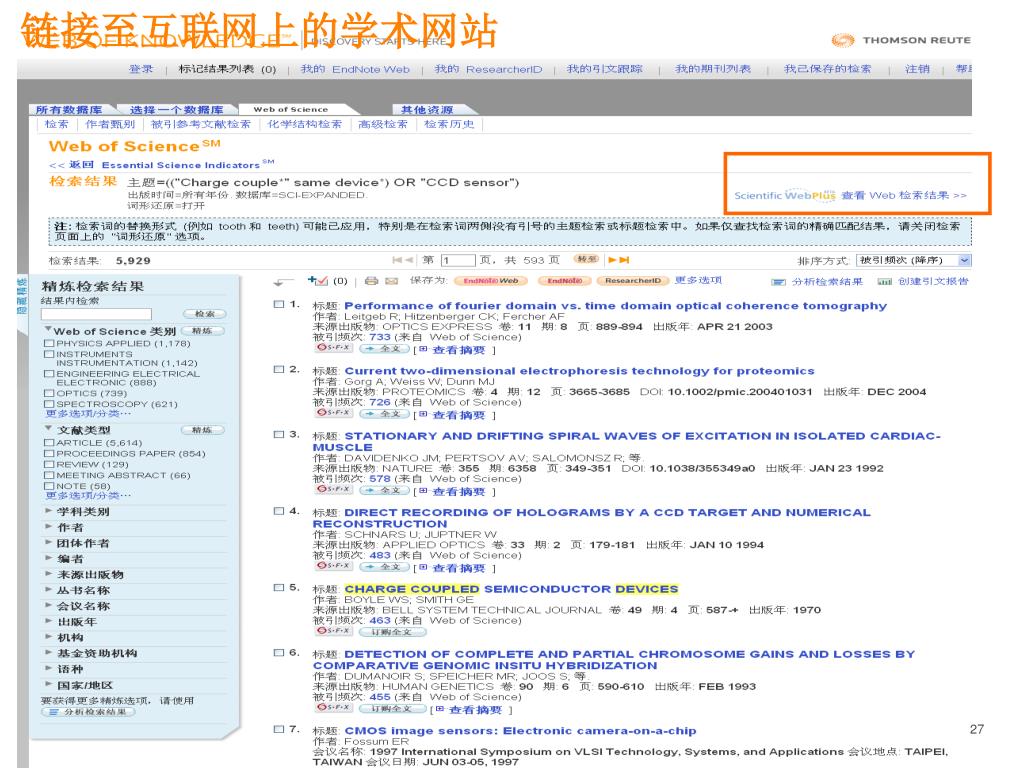Open CMOS image sensors result title
Image resolution: width=1024 pixels, height=768 pixels.
coord(520,731)
